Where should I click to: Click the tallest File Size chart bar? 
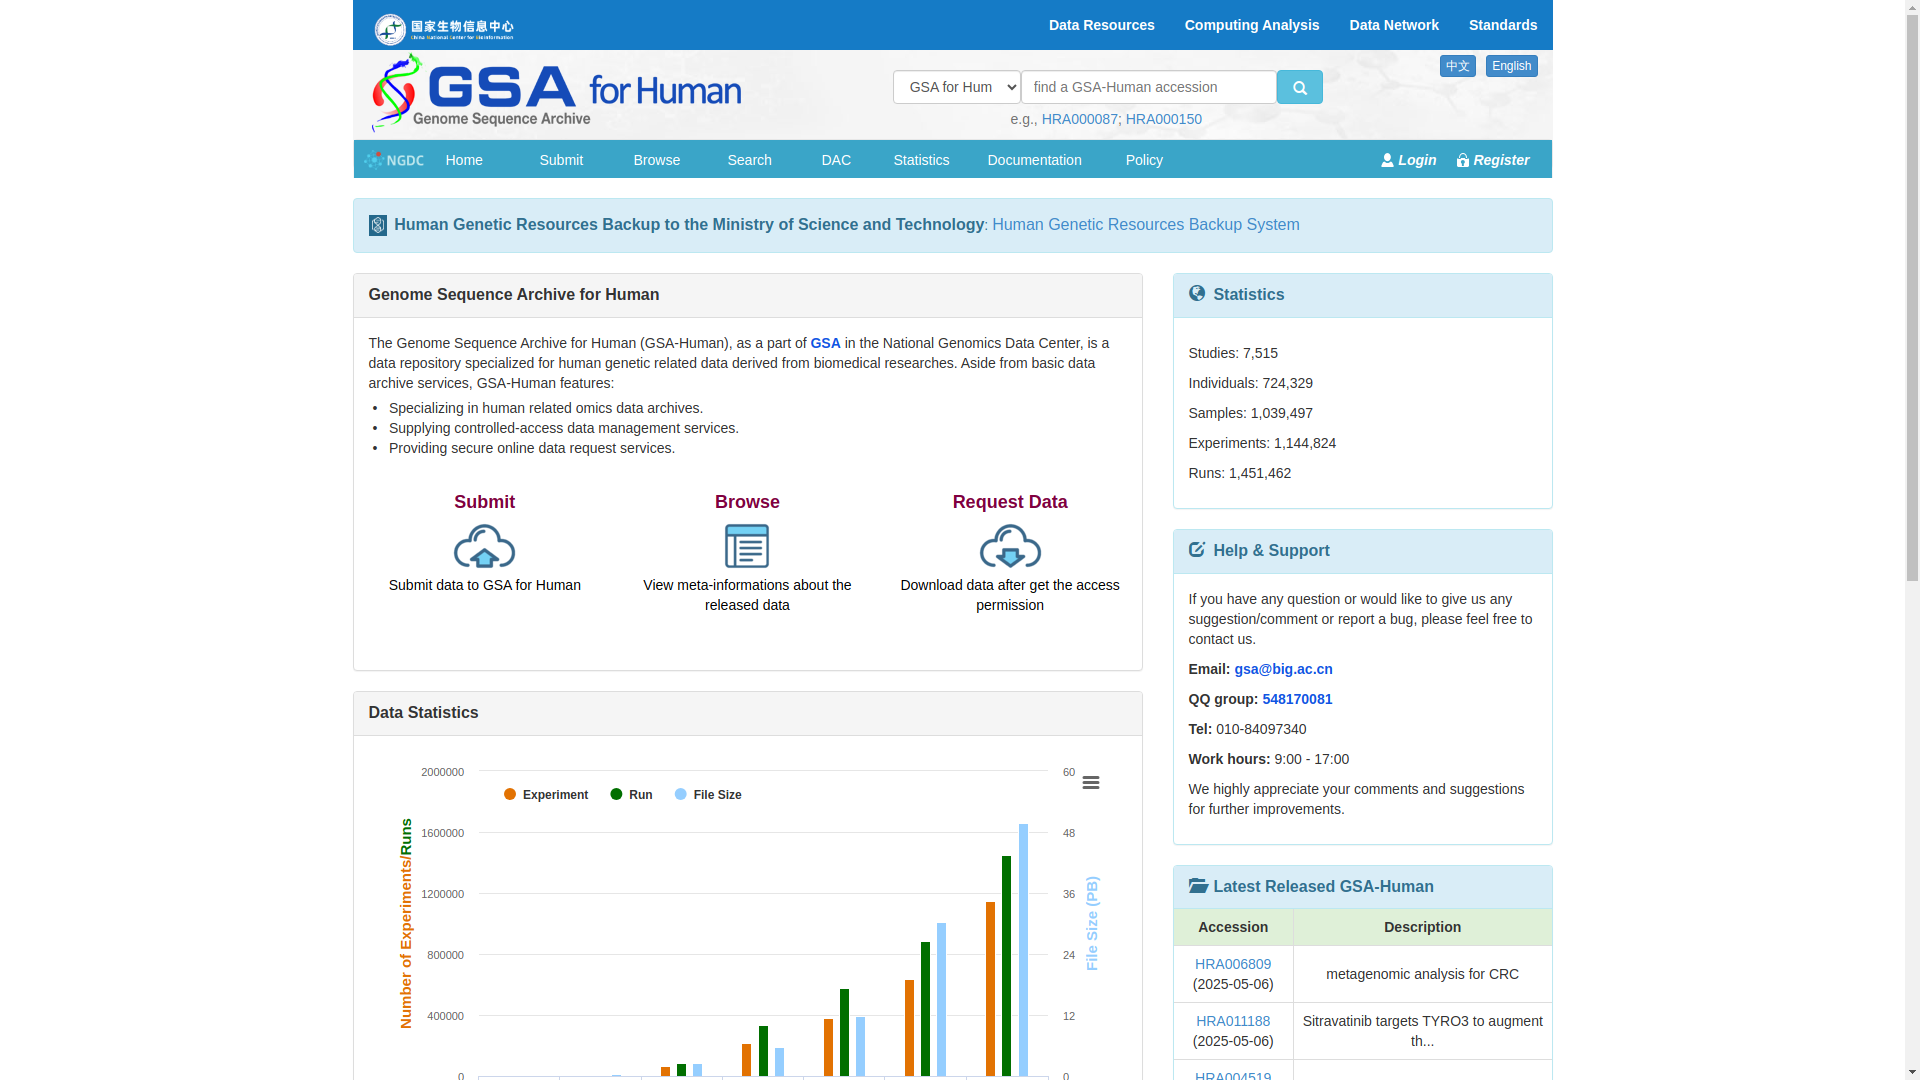point(1023,950)
